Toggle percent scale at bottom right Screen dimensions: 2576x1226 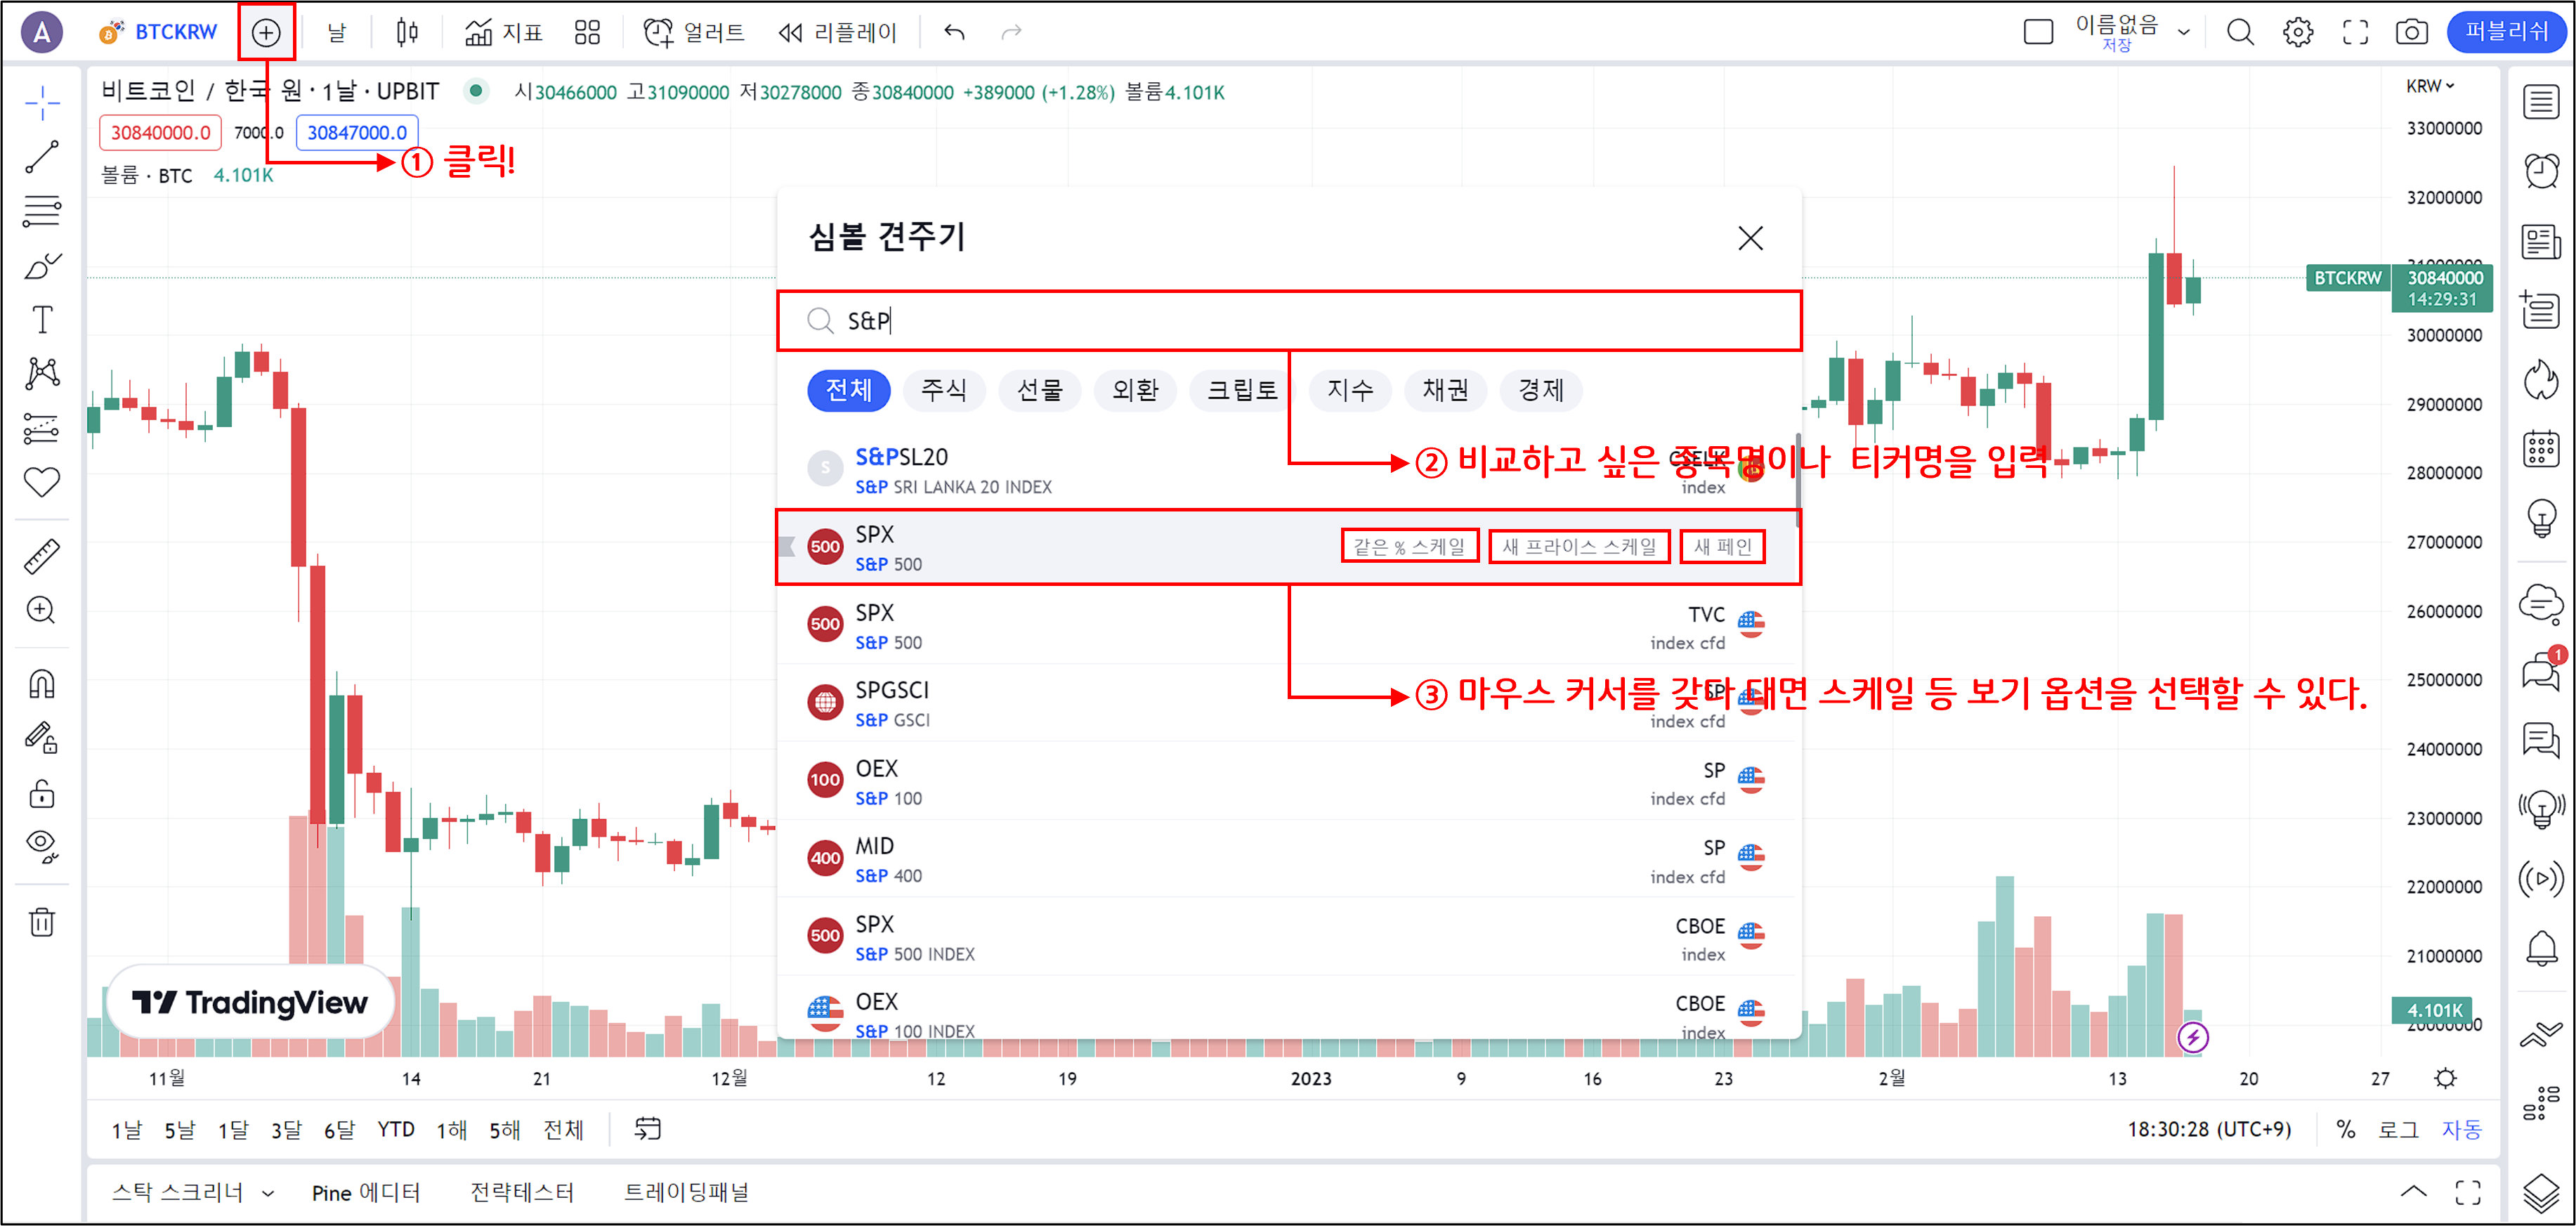pyautogui.click(x=2345, y=1129)
